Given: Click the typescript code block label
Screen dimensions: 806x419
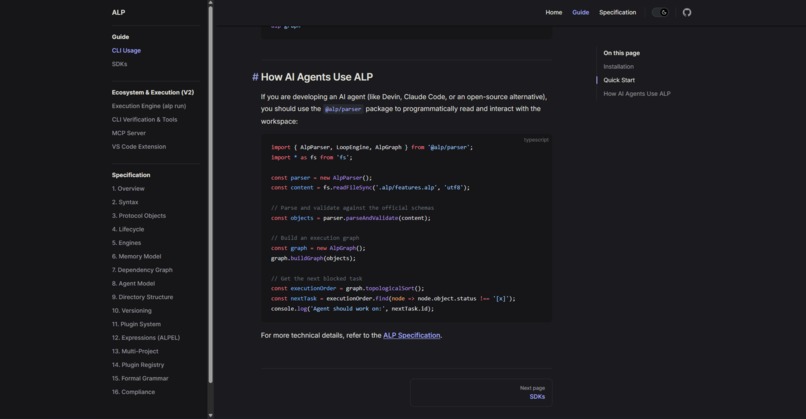Looking at the screenshot, I should click(x=536, y=140).
